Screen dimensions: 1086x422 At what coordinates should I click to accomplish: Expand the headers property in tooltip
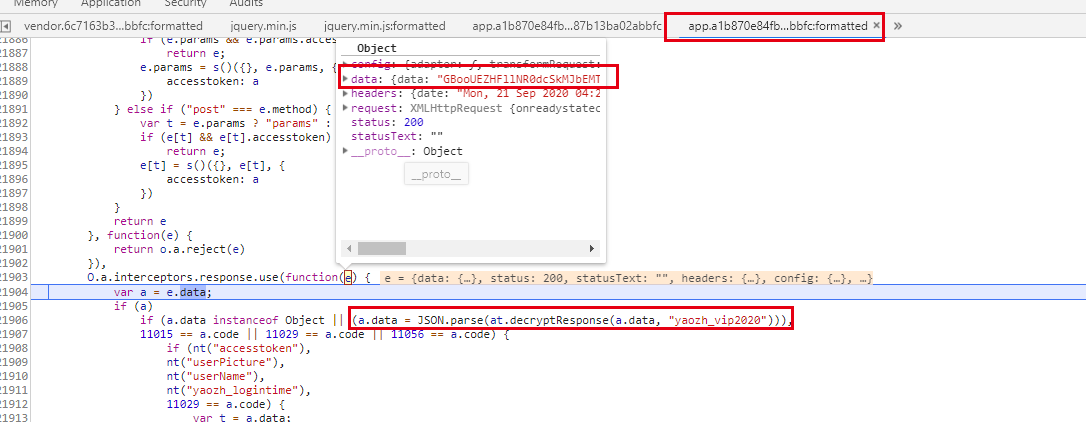346,94
